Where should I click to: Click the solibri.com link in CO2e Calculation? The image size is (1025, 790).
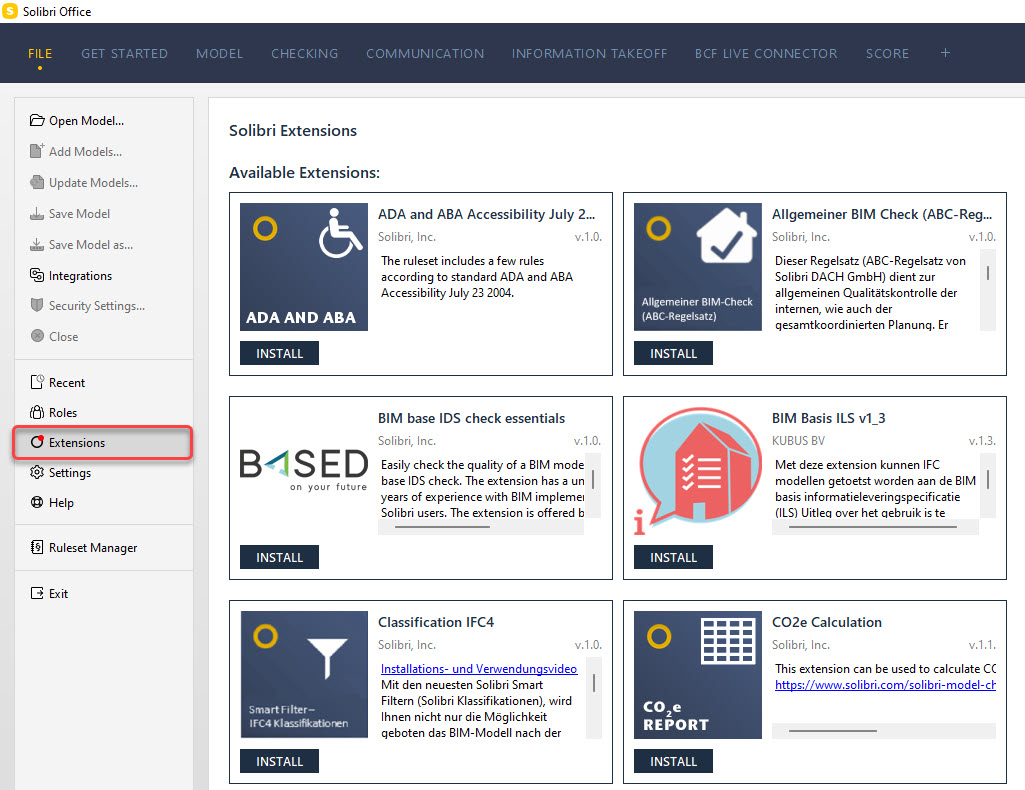[885, 685]
